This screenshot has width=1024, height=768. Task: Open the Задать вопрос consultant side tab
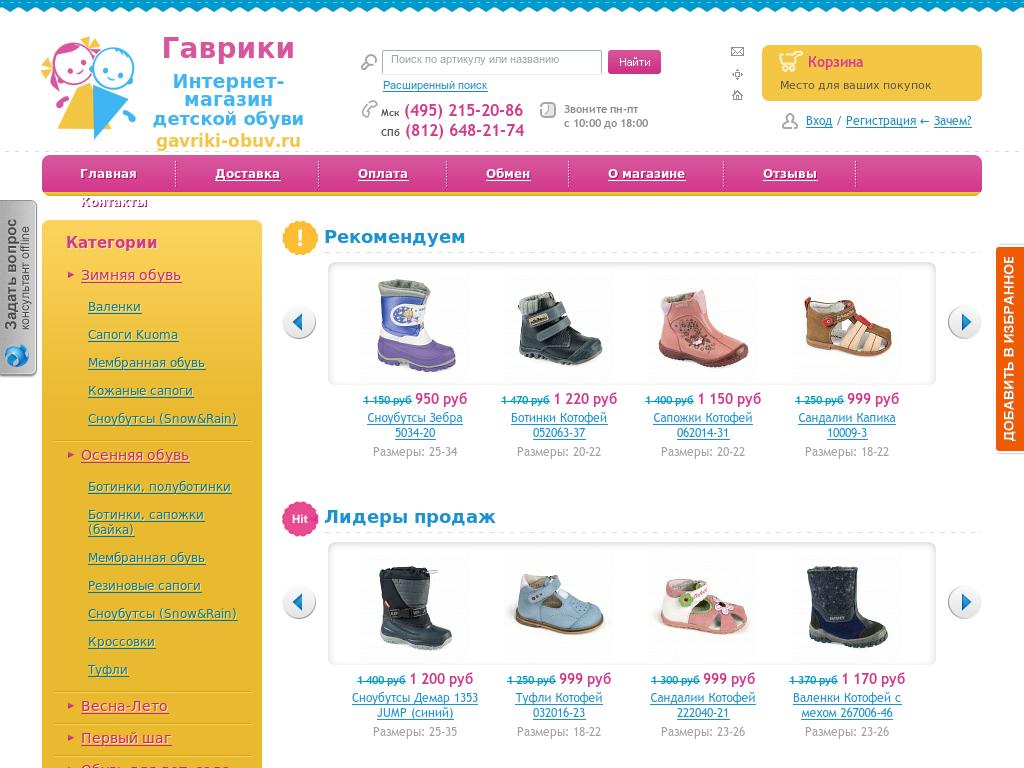click(18, 288)
